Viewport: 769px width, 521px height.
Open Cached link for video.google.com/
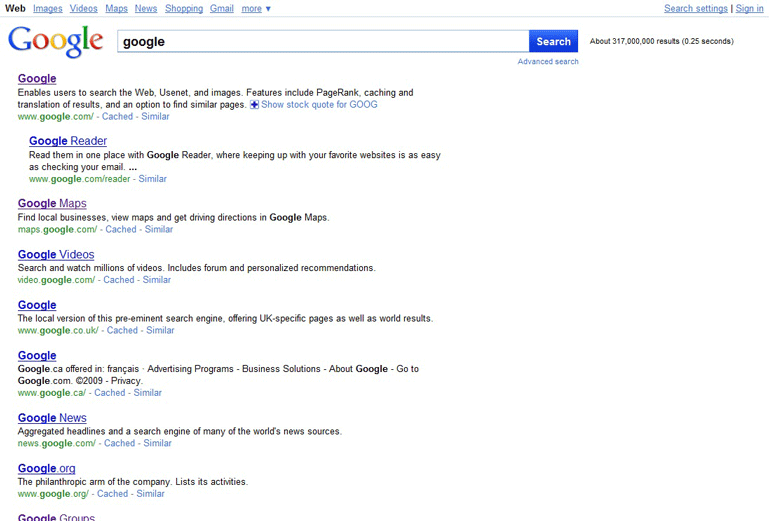click(x=119, y=280)
